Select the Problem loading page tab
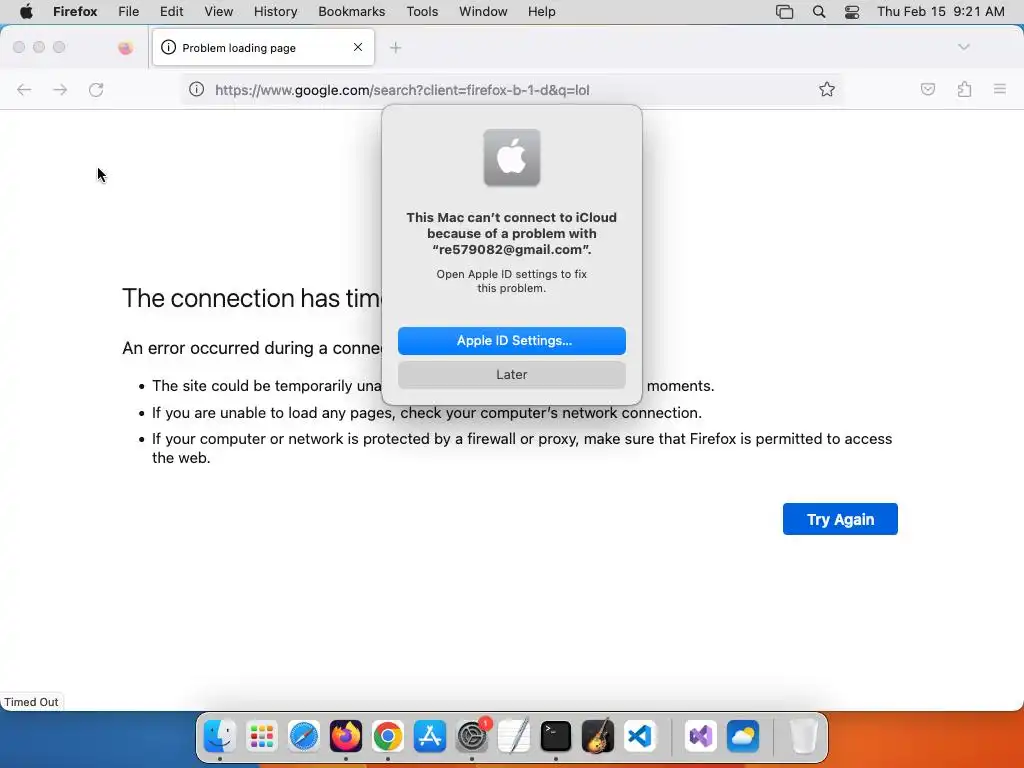Screen dimensions: 1024x768 tap(263, 48)
